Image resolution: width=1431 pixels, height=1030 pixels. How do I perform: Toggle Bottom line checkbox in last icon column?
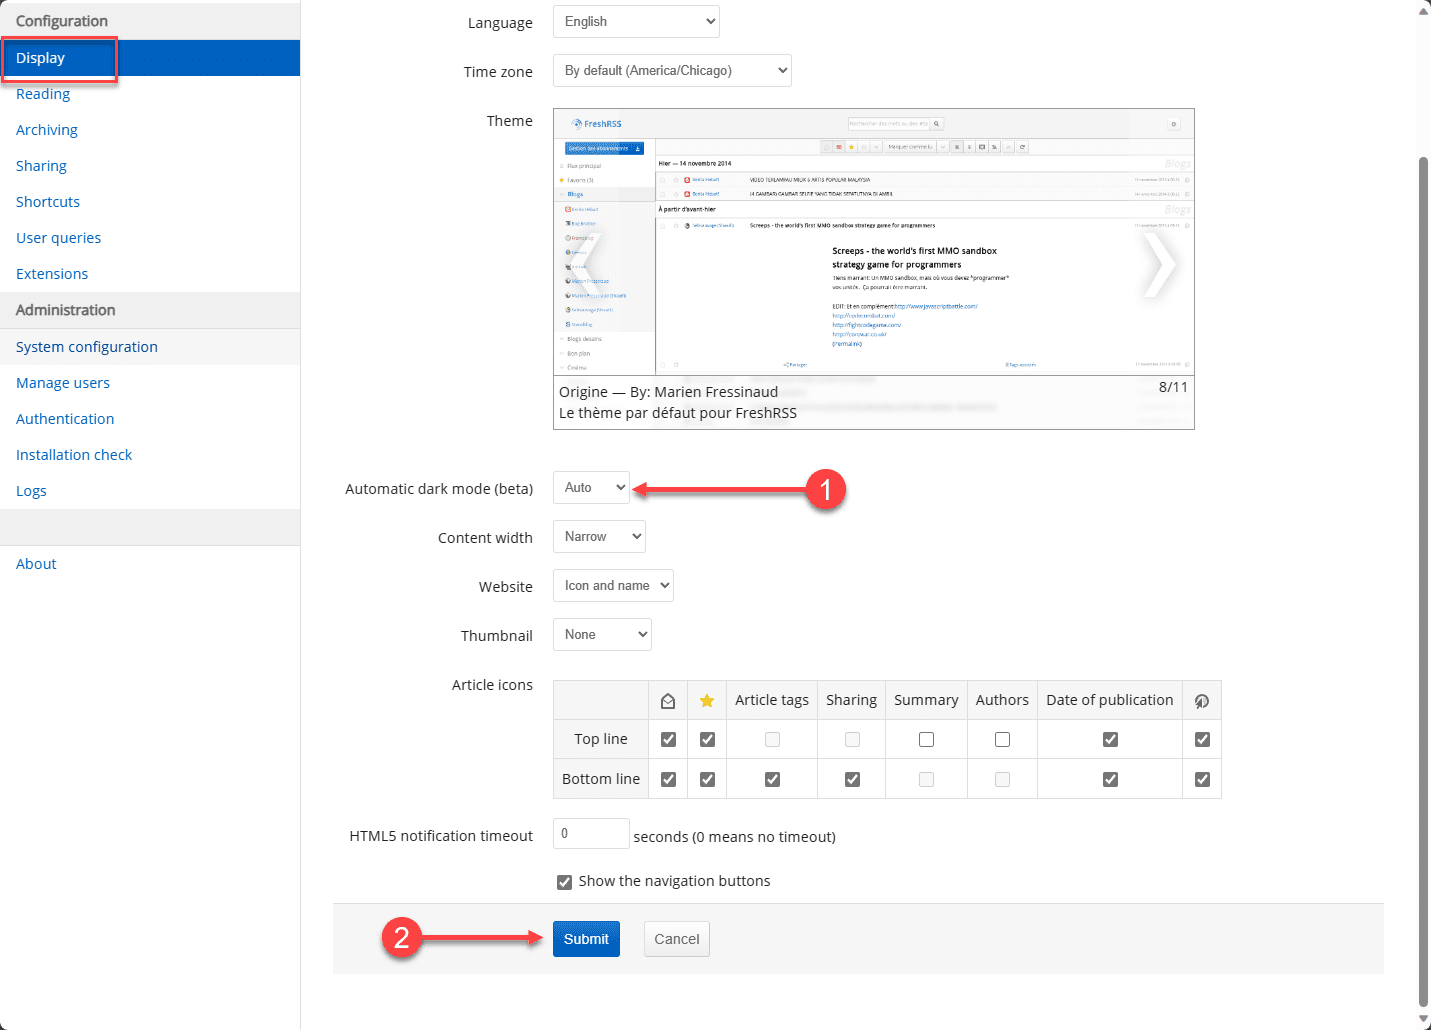point(1202,780)
